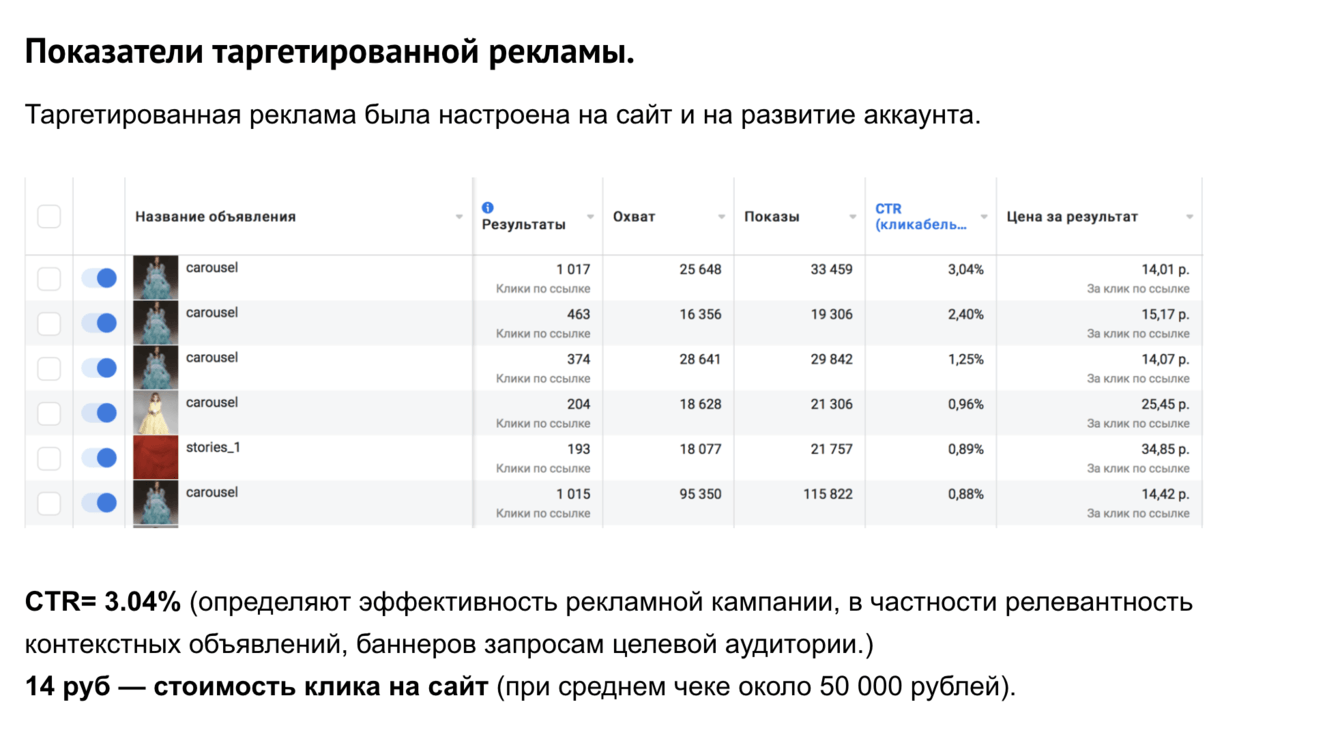Sort by the CTR (кликабельность) column header
1340x756 pixels.
point(920,217)
